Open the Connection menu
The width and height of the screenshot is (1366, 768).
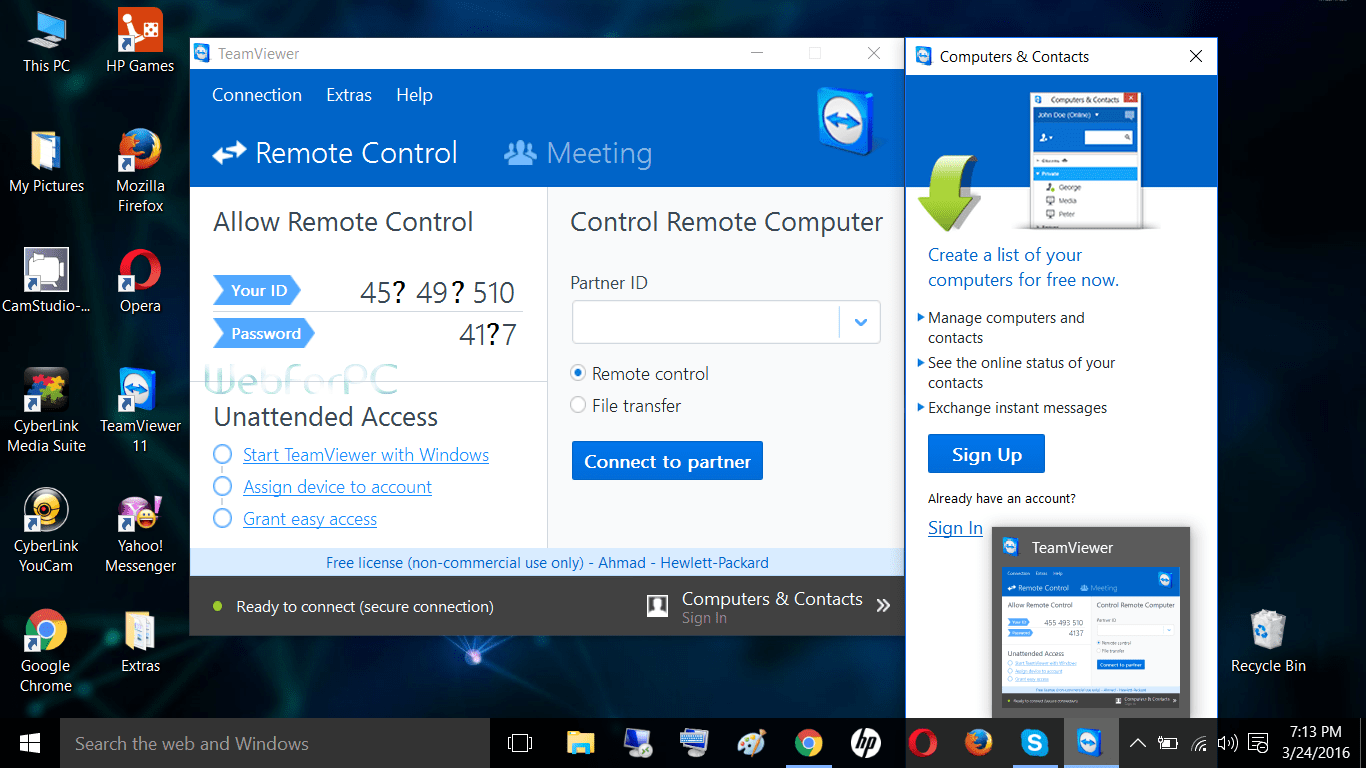[257, 95]
